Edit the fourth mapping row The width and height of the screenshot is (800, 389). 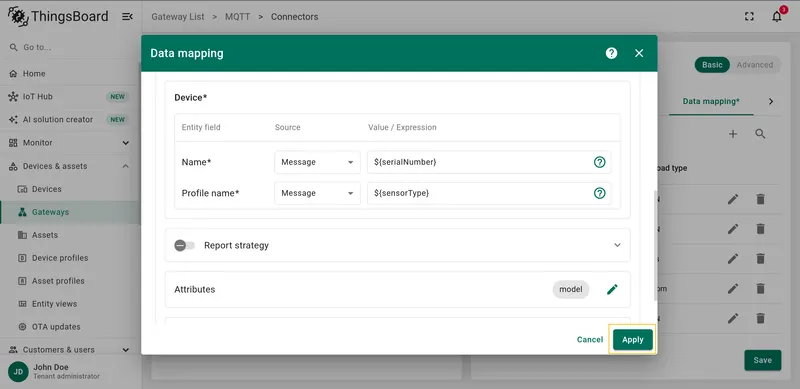[x=733, y=288]
